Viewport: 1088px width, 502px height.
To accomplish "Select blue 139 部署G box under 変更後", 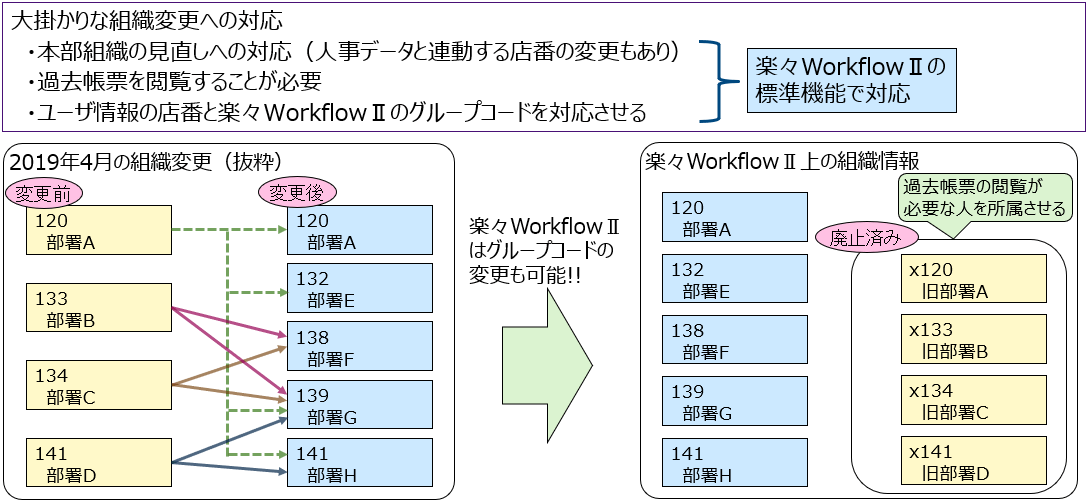I will [x=360, y=404].
